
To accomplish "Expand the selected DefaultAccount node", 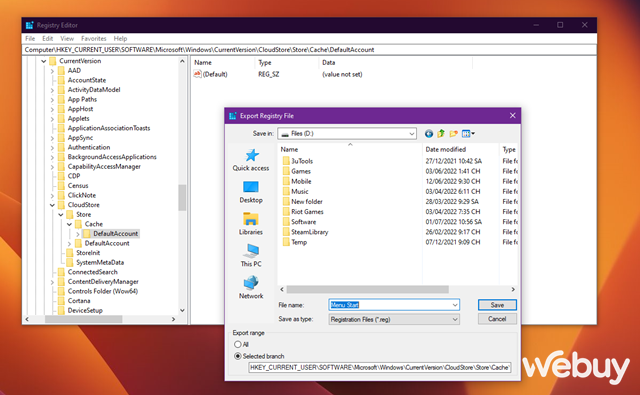I will 78,234.
